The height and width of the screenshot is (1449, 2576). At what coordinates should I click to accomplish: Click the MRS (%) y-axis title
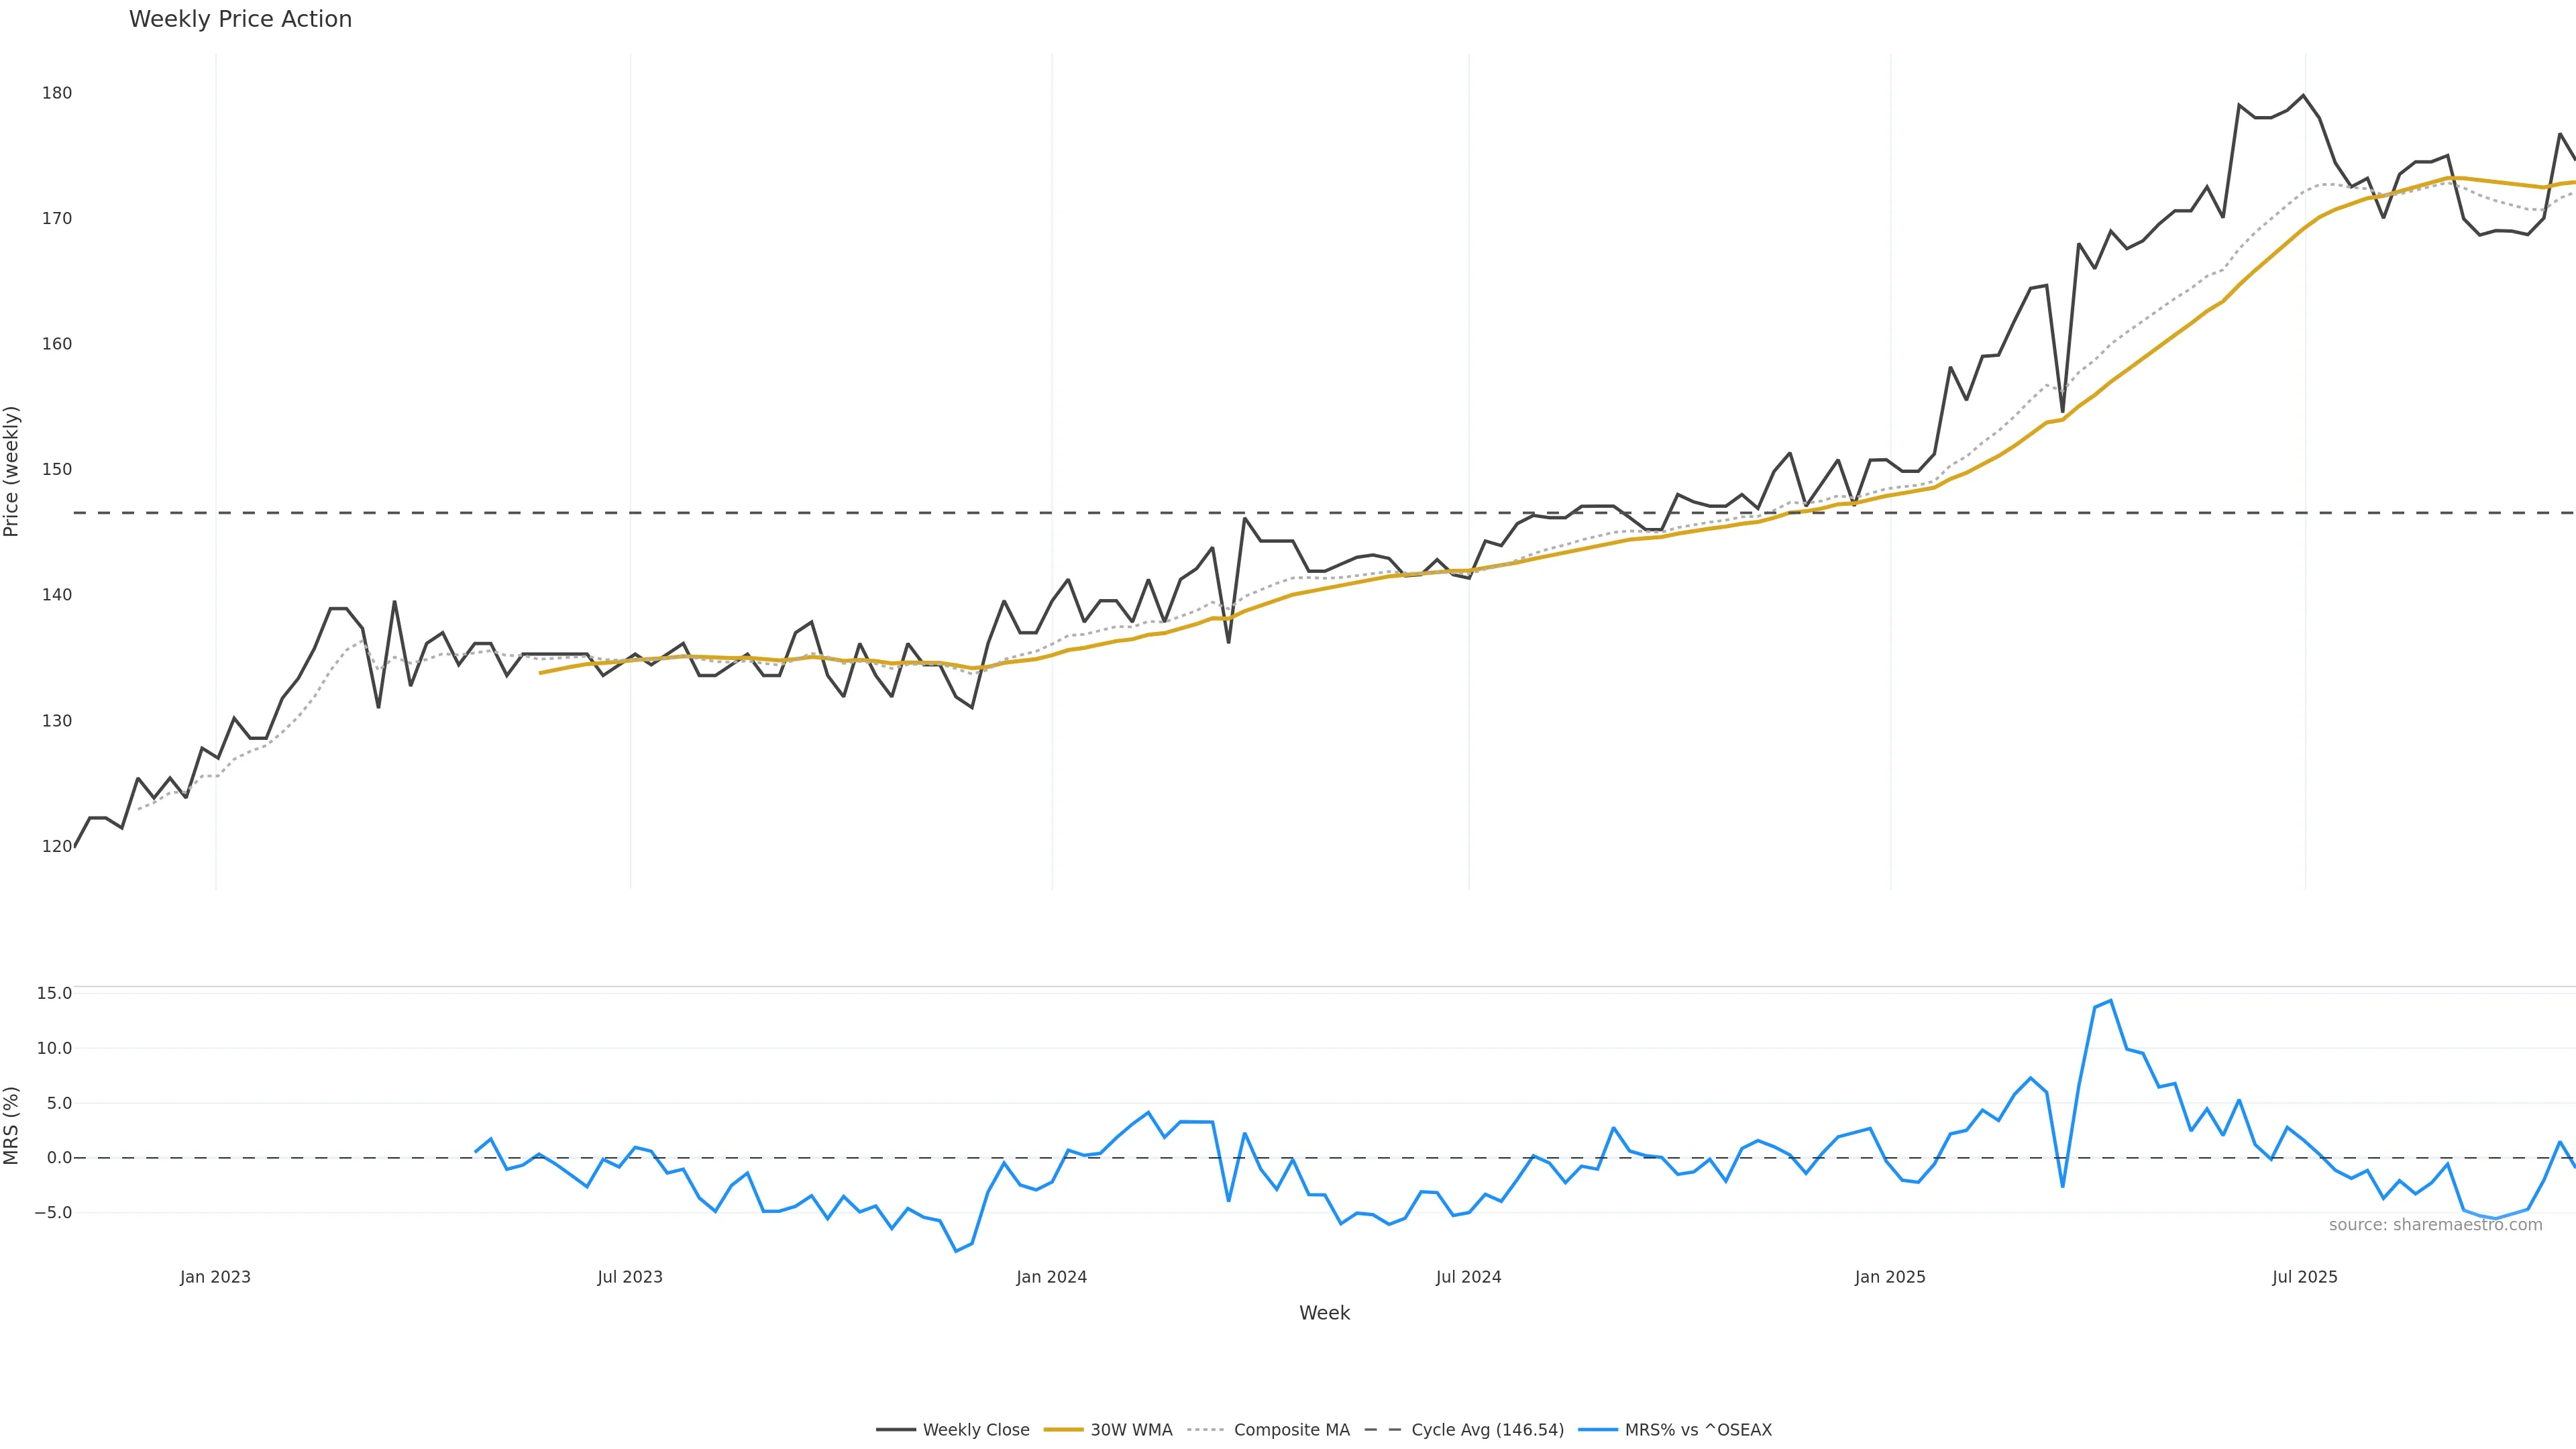[x=12, y=1125]
